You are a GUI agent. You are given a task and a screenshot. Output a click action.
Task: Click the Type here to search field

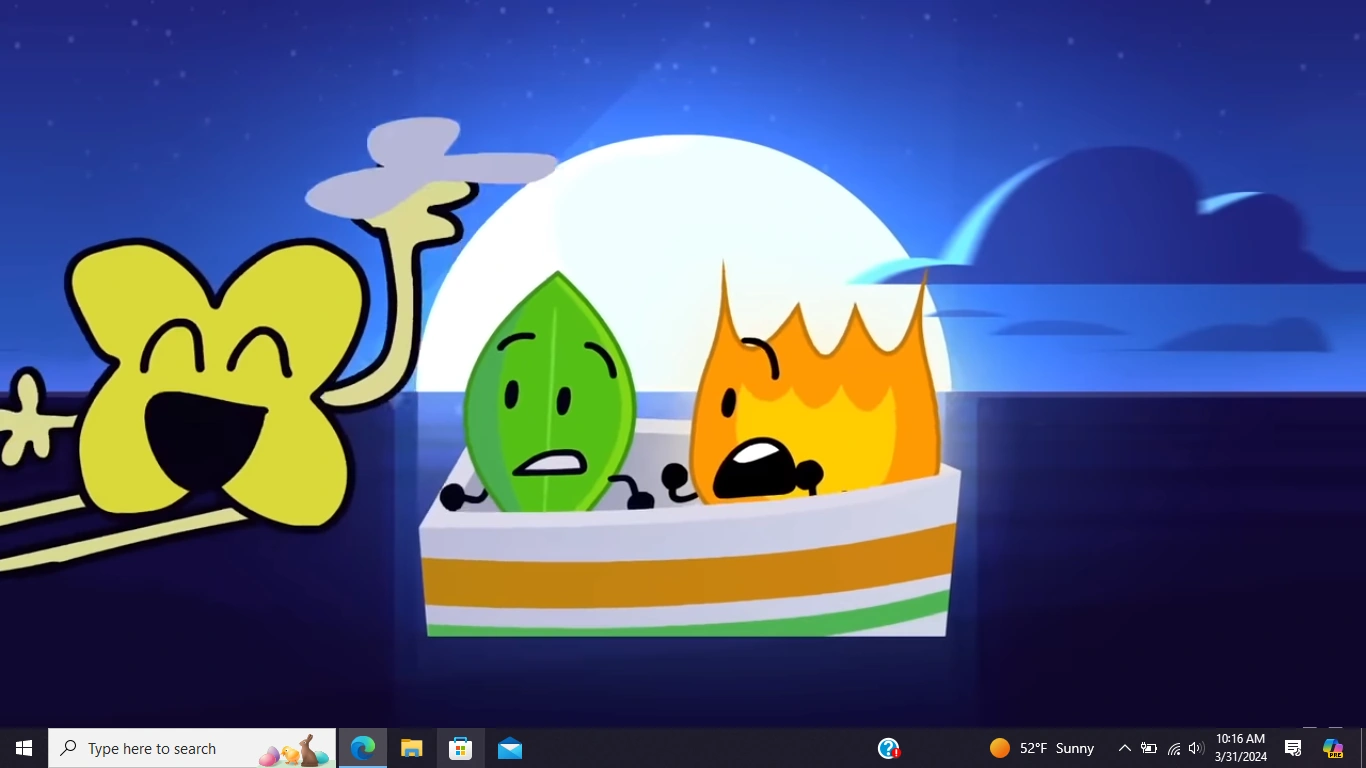click(160, 747)
